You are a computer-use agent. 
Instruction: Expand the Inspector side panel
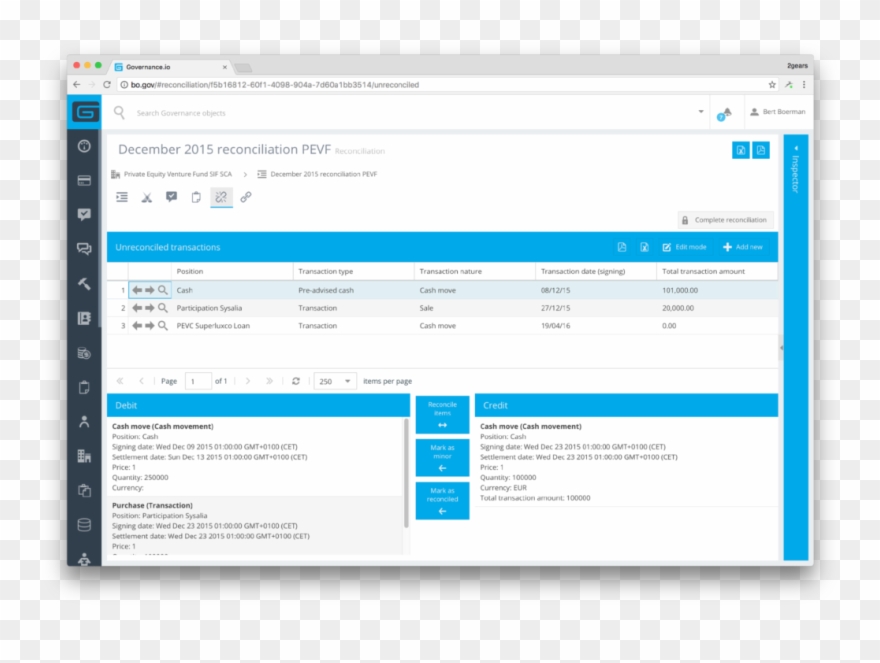pyautogui.click(x=795, y=150)
